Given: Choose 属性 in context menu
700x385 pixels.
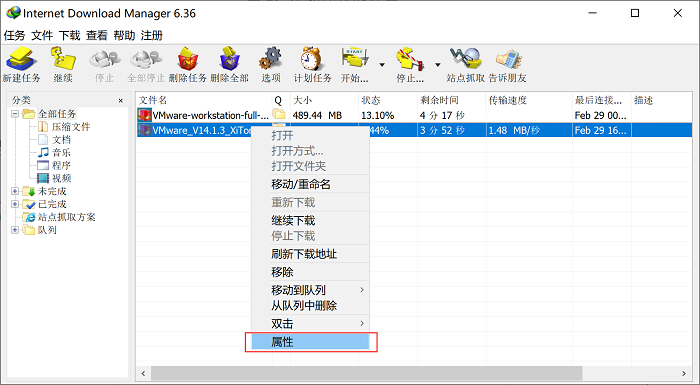Looking at the screenshot, I should [310, 342].
